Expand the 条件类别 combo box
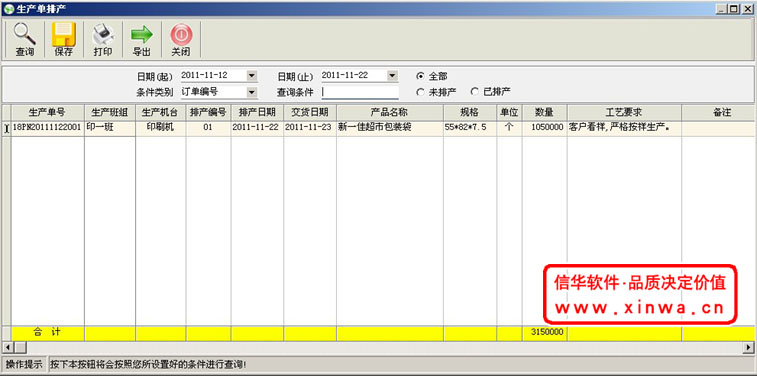 (x=252, y=92)
